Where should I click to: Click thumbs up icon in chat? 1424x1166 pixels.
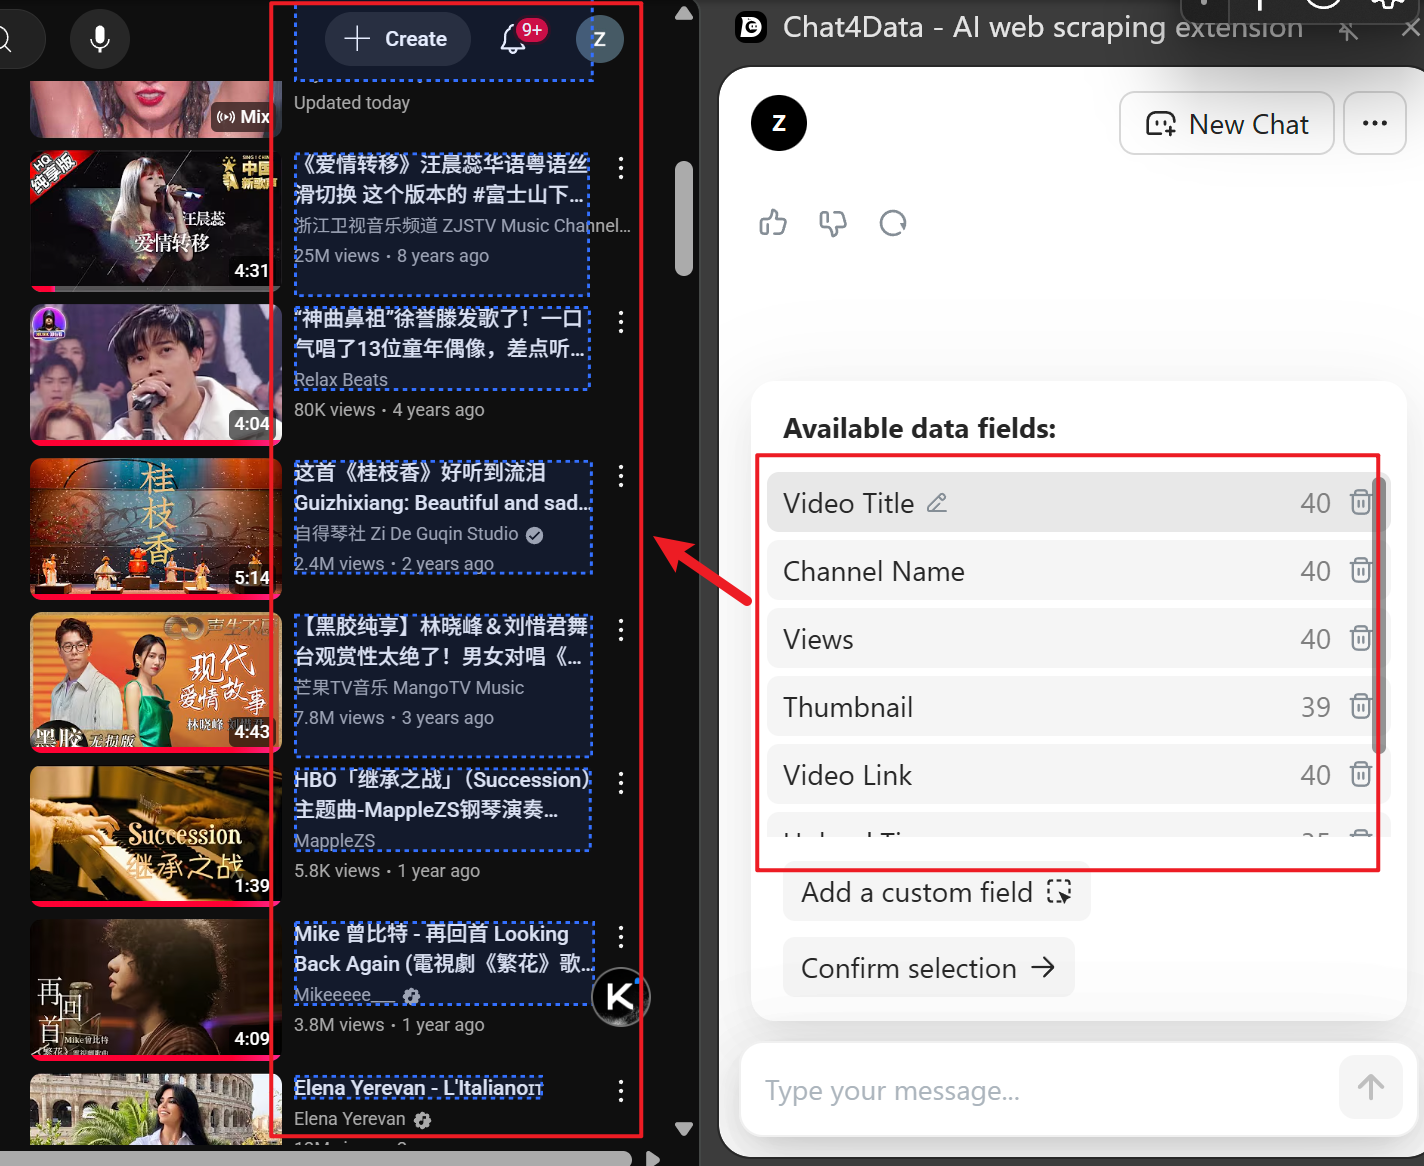[x=773, y=222]
